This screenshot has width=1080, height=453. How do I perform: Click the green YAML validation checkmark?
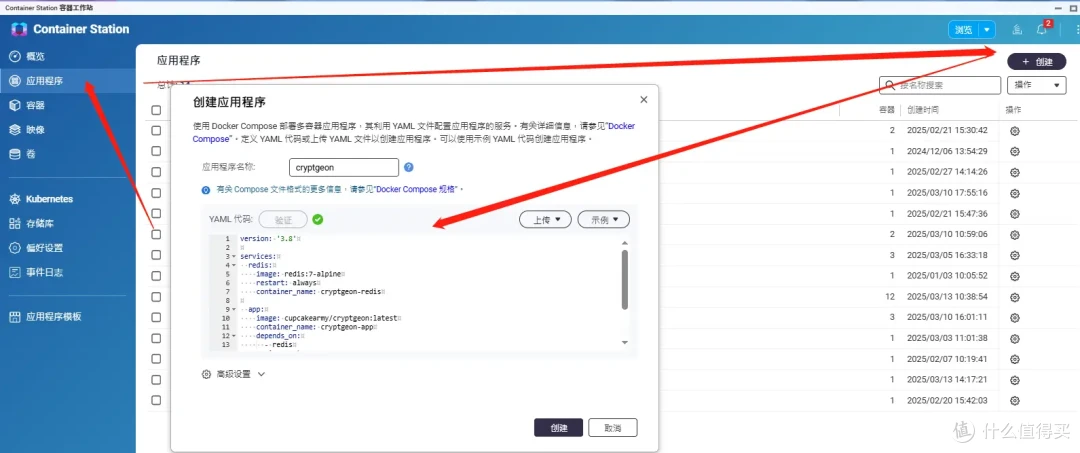point(318,220)
